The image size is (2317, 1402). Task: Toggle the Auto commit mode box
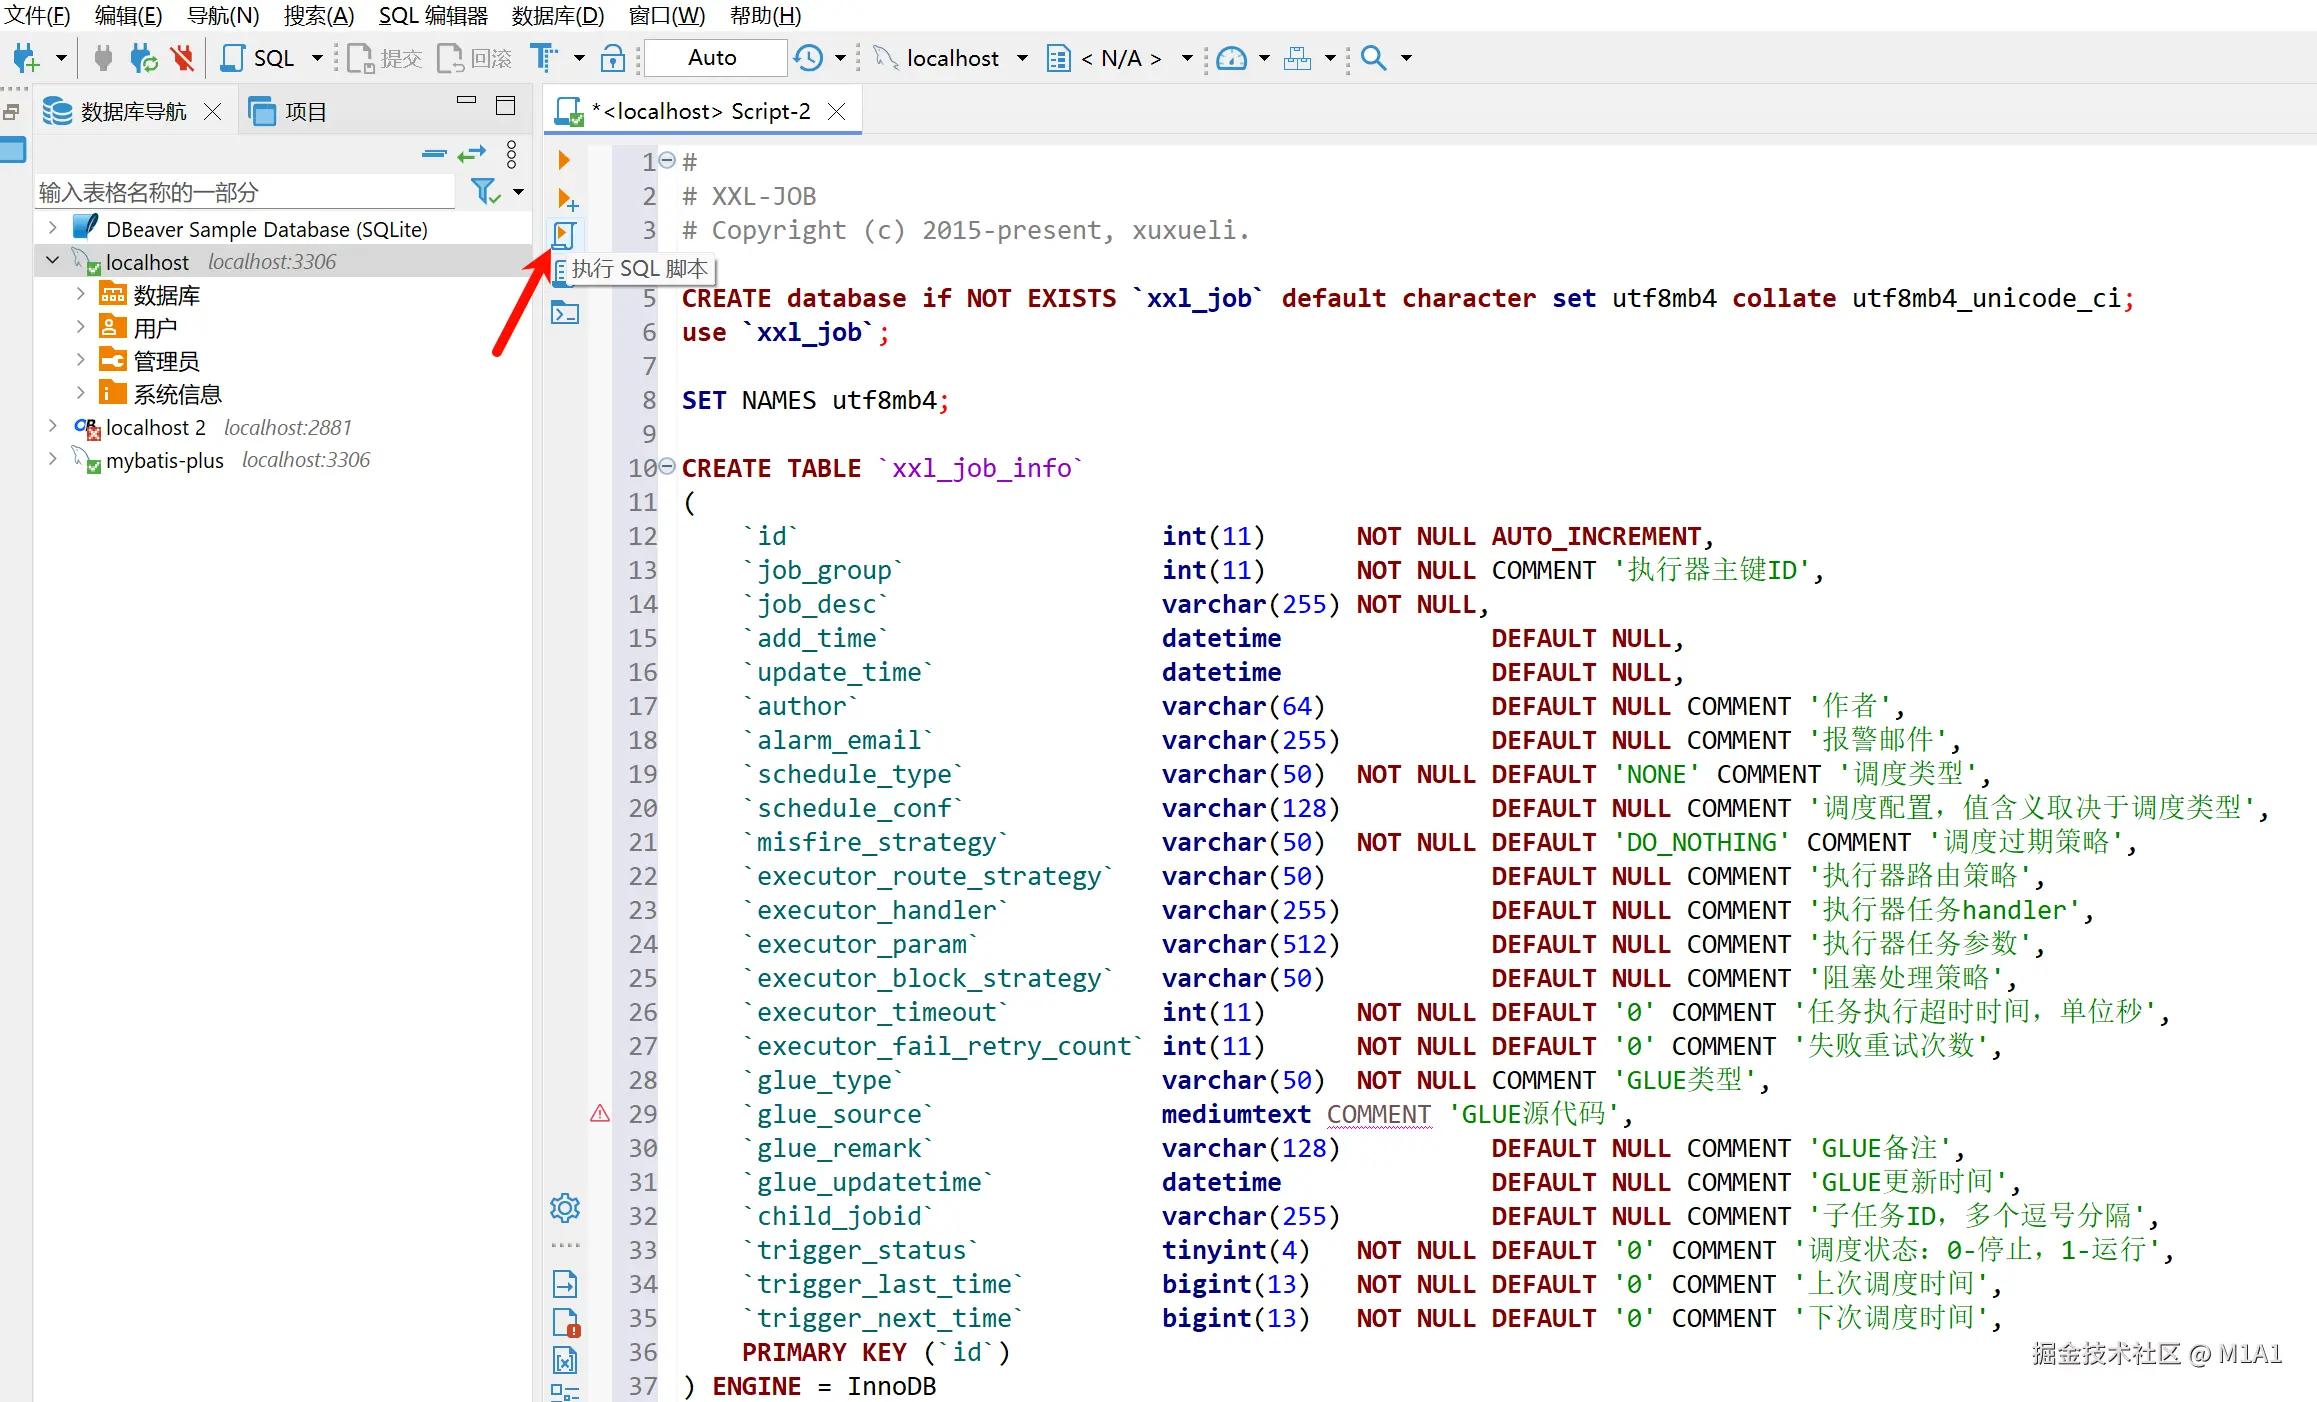pos(712,58)
